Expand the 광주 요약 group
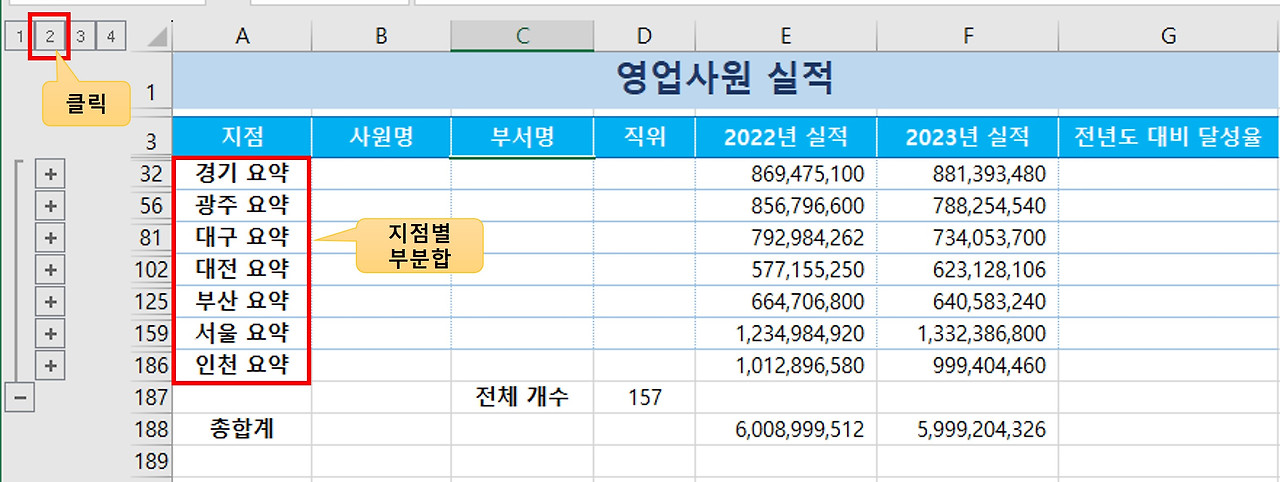 (50, 206)
